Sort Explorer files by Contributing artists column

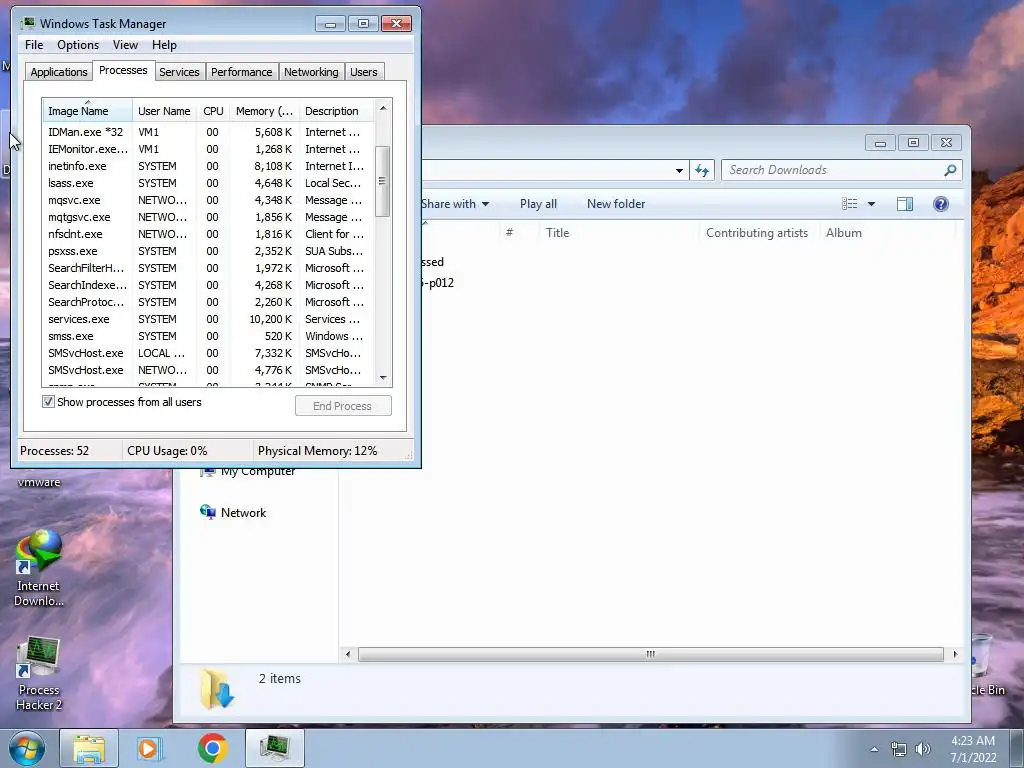coord(759,232)
